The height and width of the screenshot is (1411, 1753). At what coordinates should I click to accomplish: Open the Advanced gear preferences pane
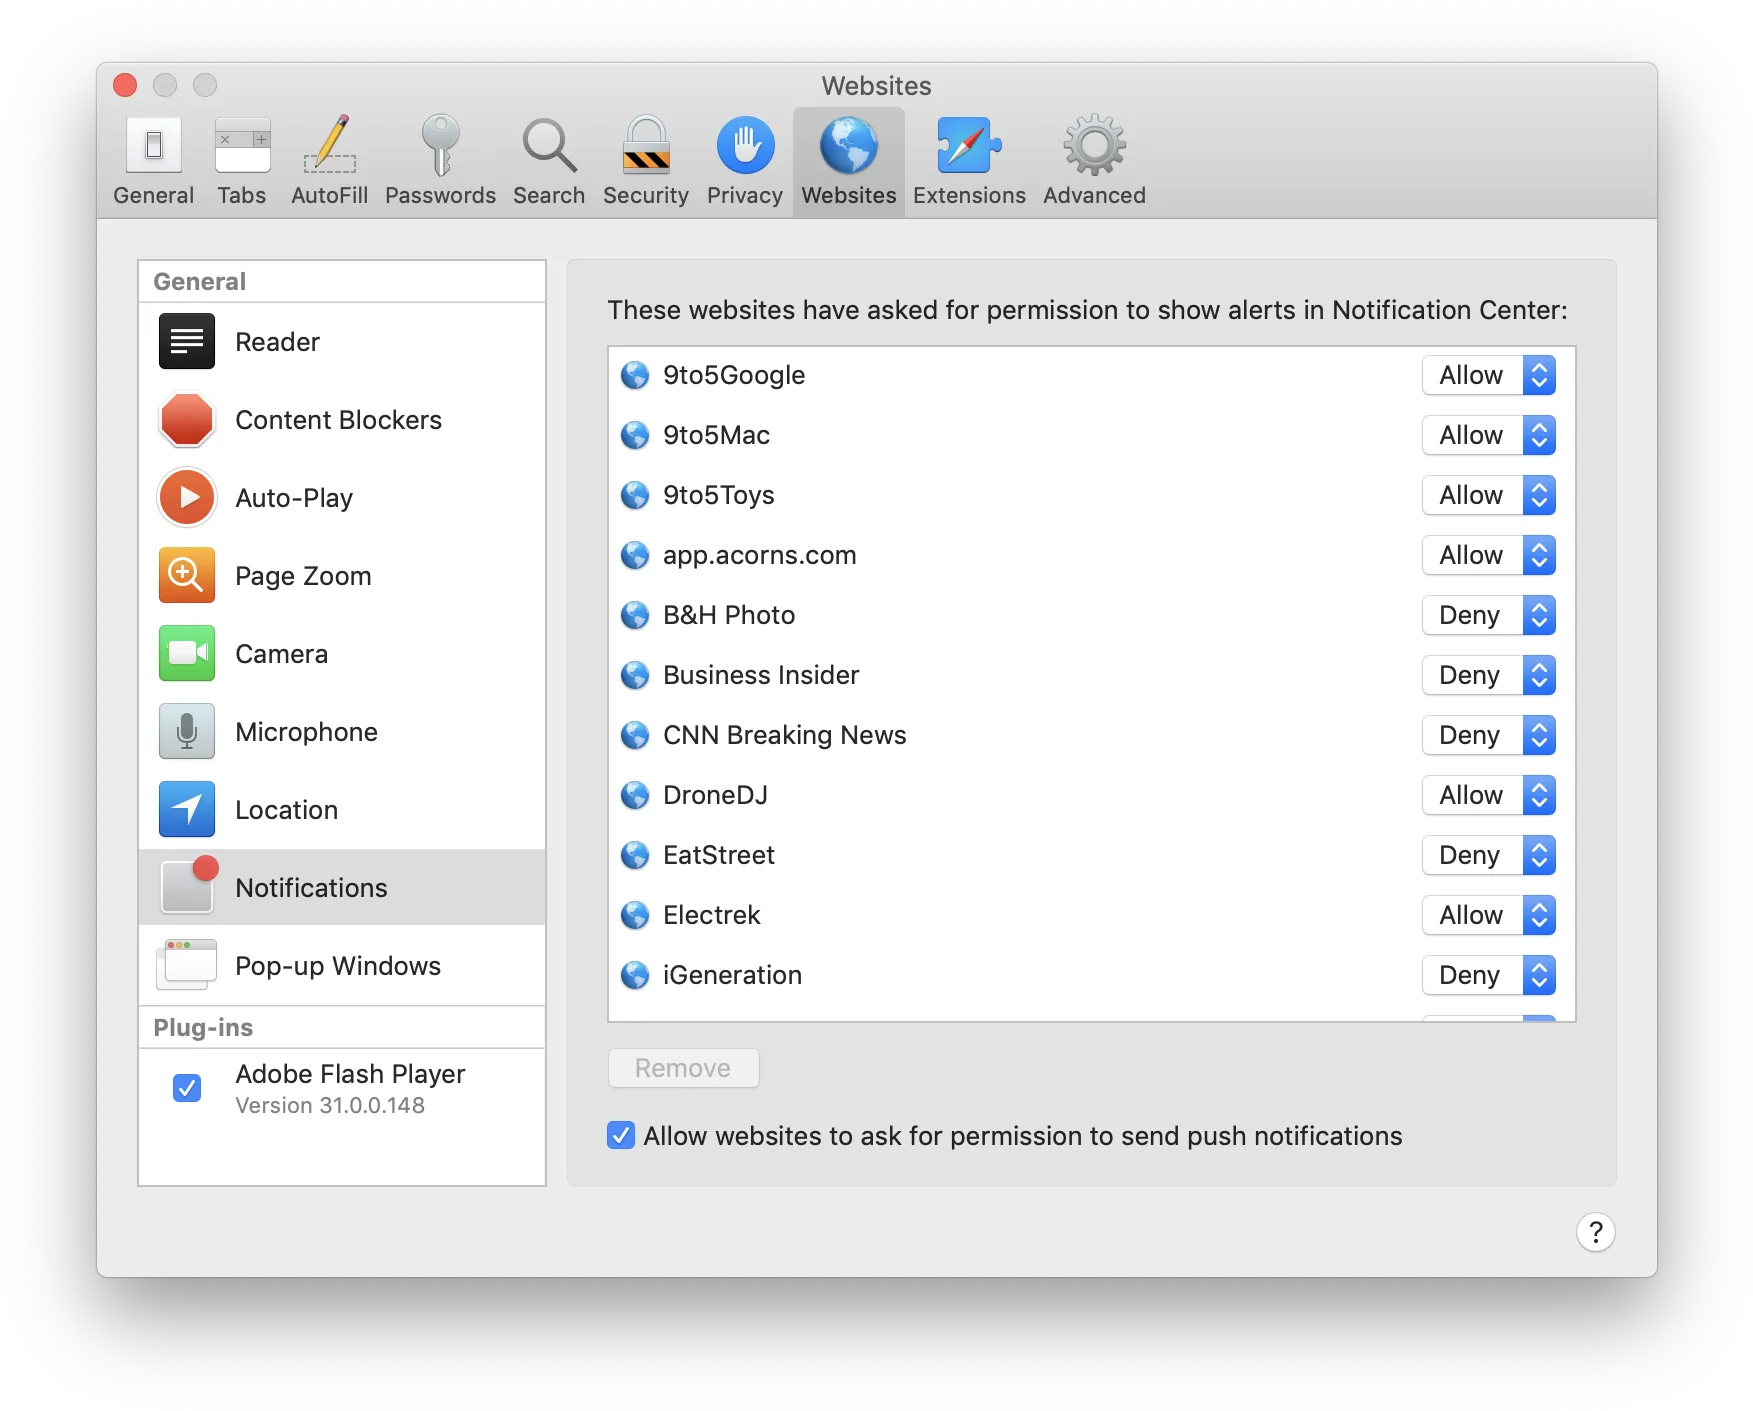pos(1094,161)
